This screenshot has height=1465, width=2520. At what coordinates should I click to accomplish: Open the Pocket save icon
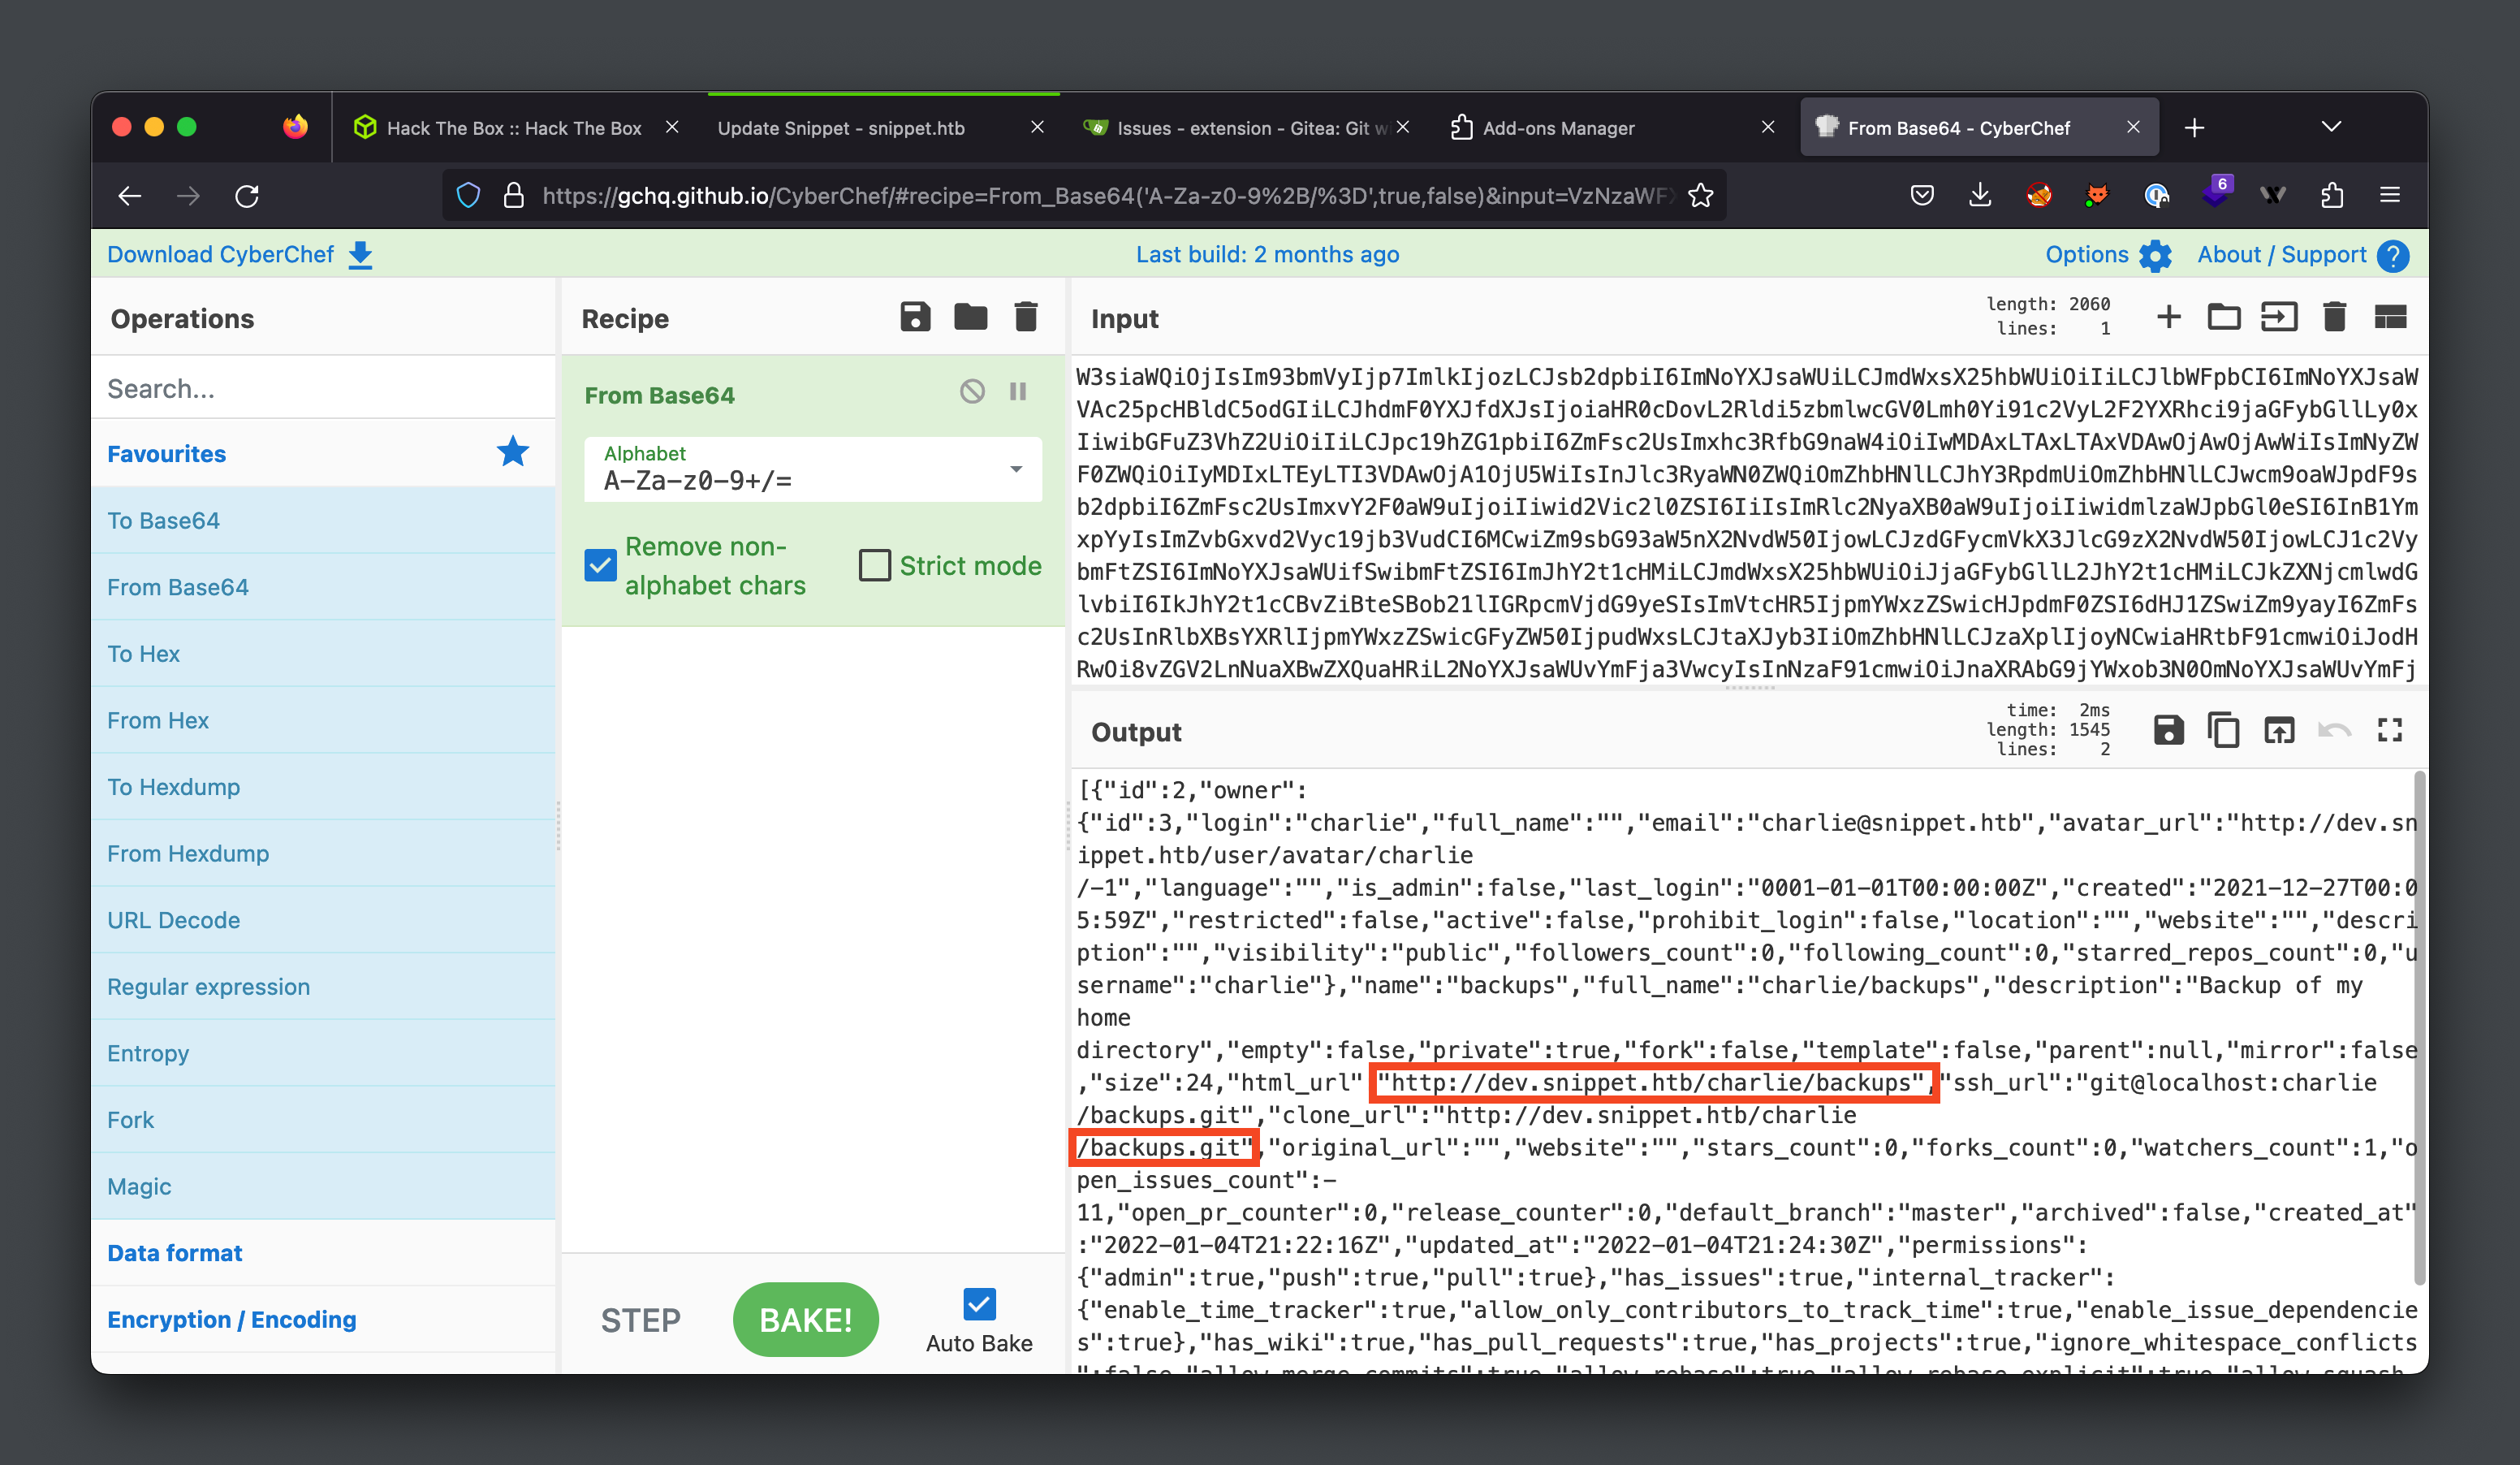click(1921, 195)
